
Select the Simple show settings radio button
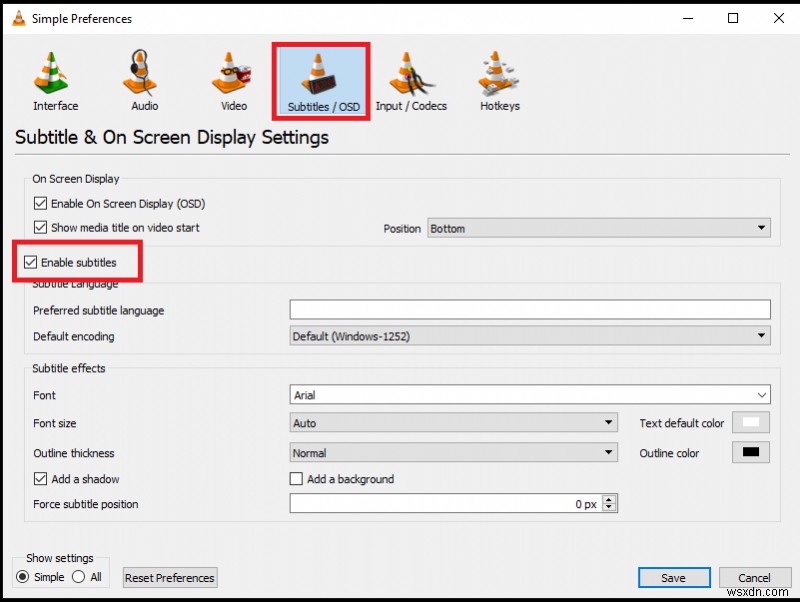[x=22, y=577]
